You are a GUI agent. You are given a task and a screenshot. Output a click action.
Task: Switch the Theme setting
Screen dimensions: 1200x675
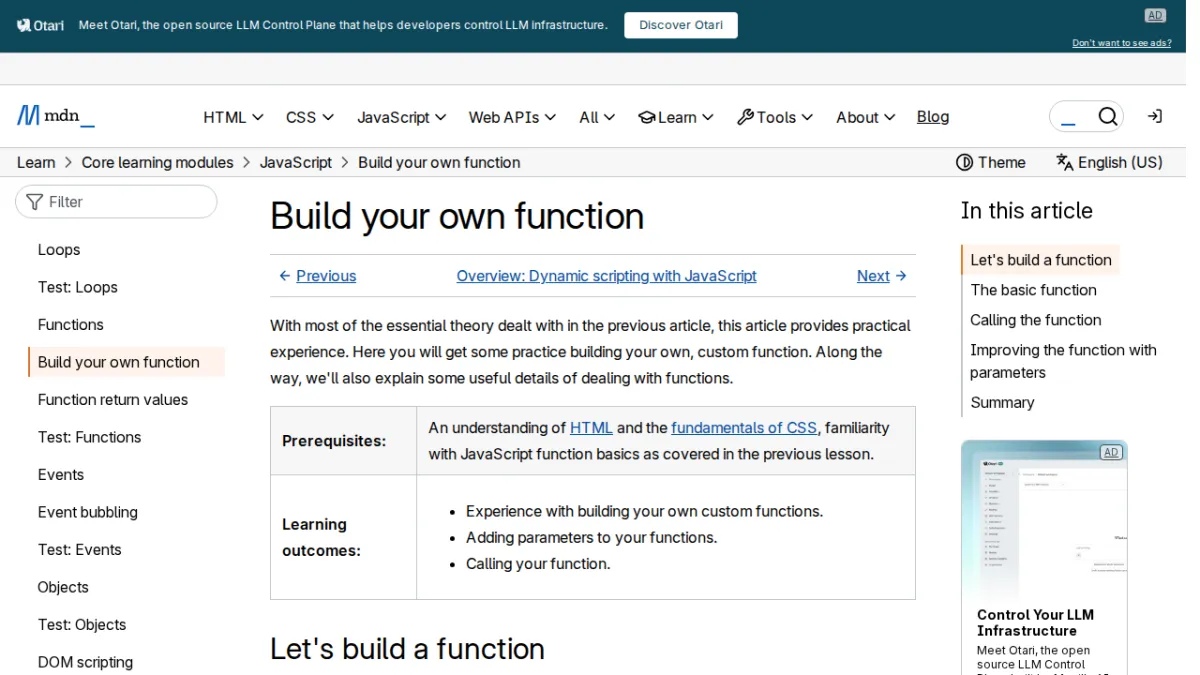coord(991,162)
